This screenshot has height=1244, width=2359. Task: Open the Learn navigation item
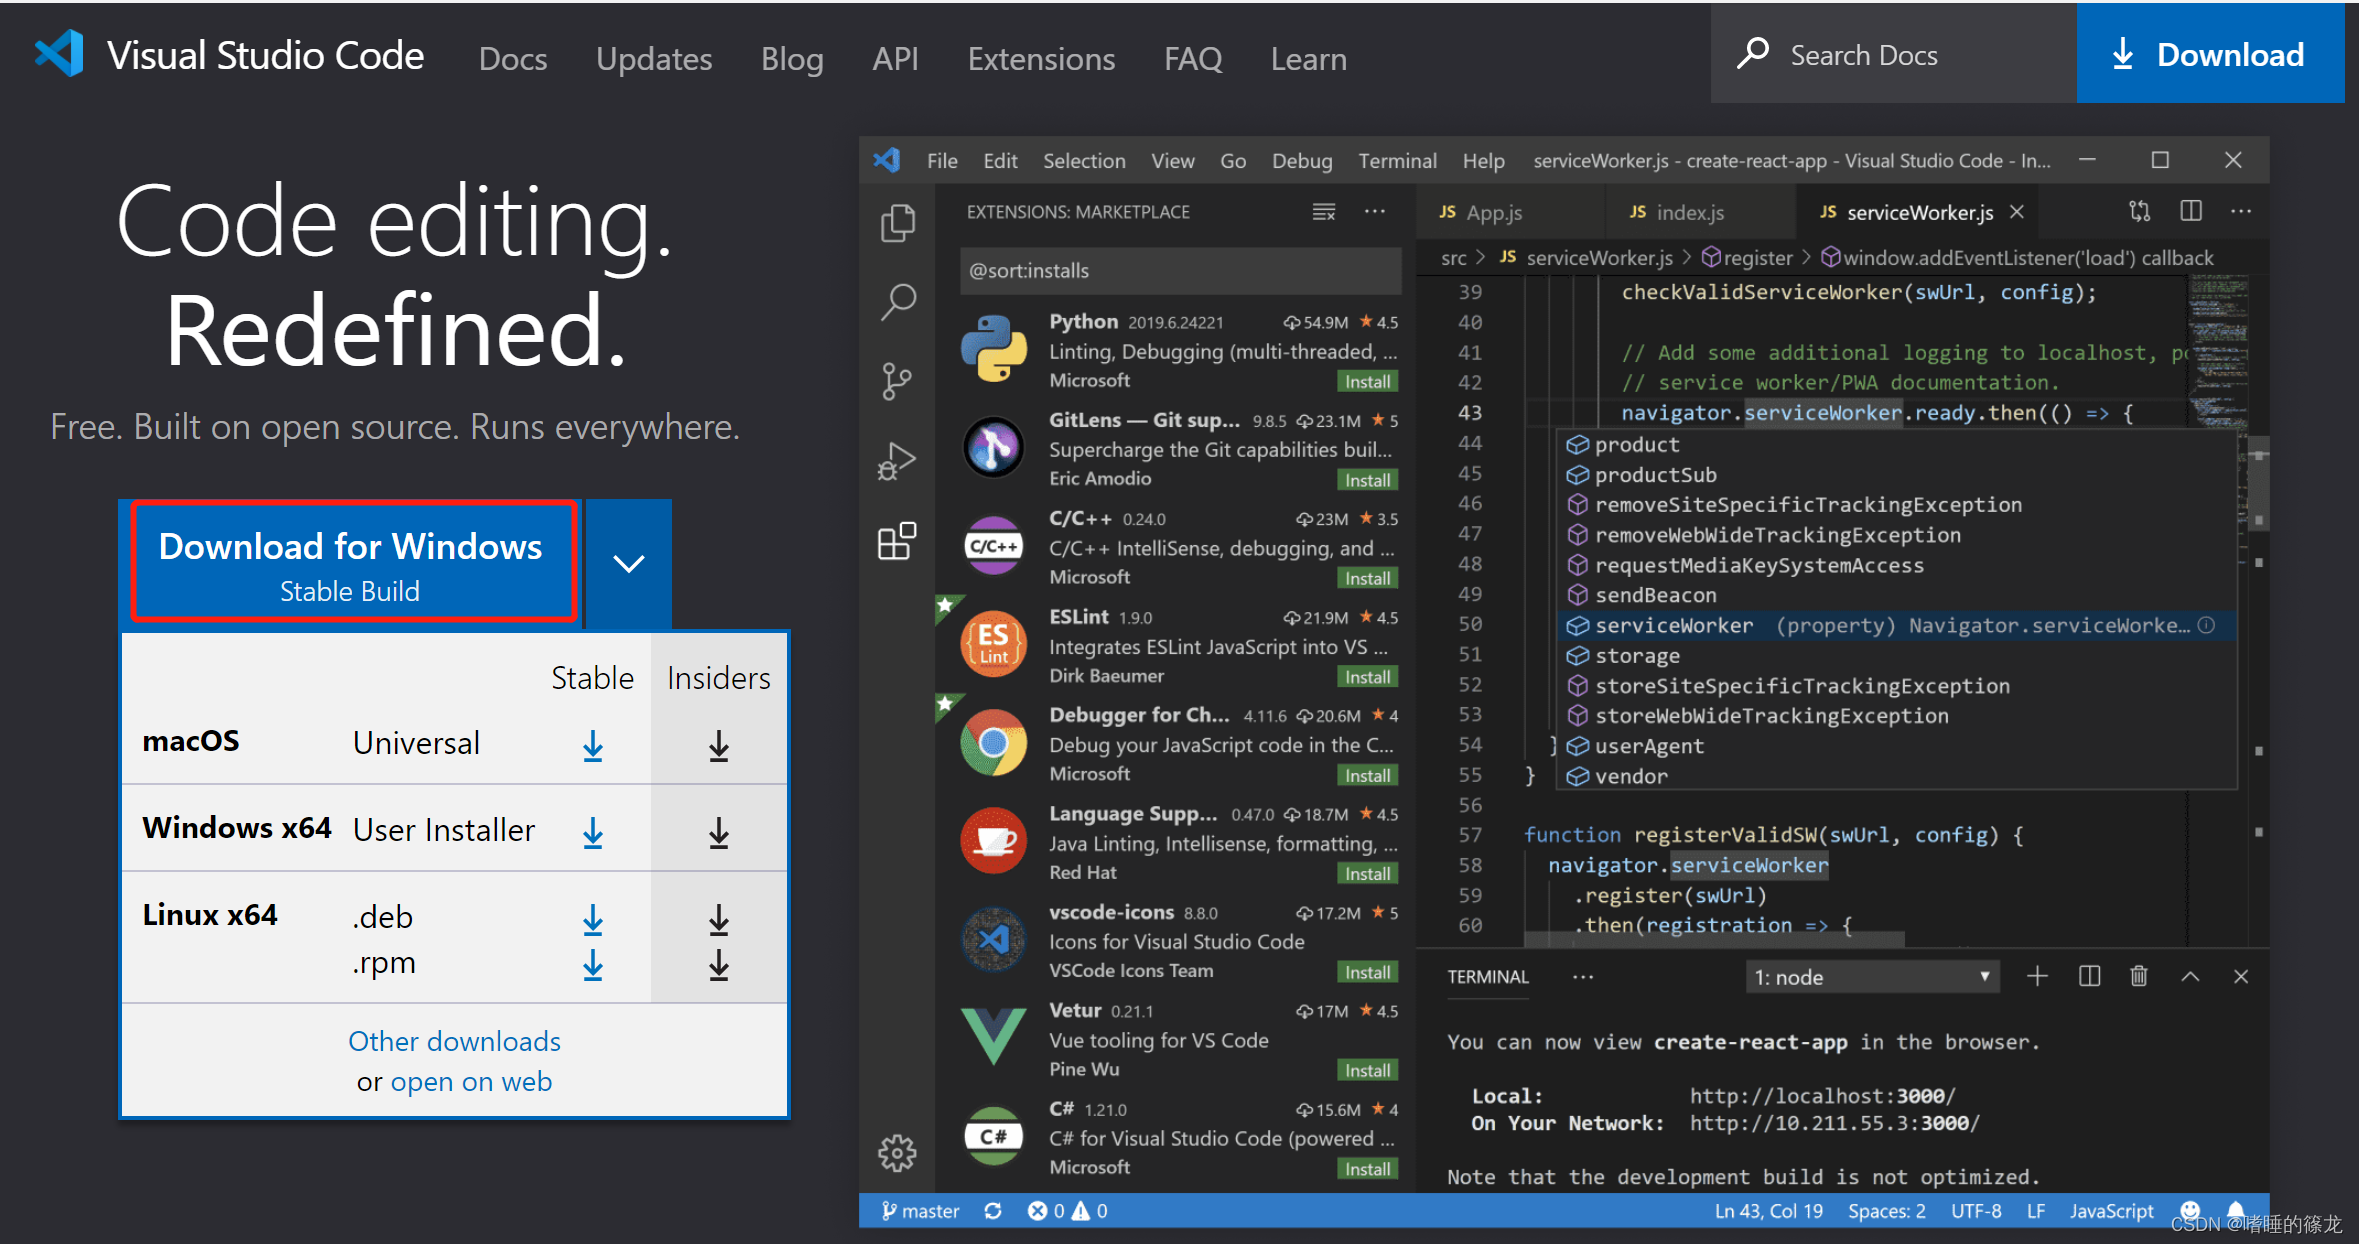click(x=1308, y=59)
